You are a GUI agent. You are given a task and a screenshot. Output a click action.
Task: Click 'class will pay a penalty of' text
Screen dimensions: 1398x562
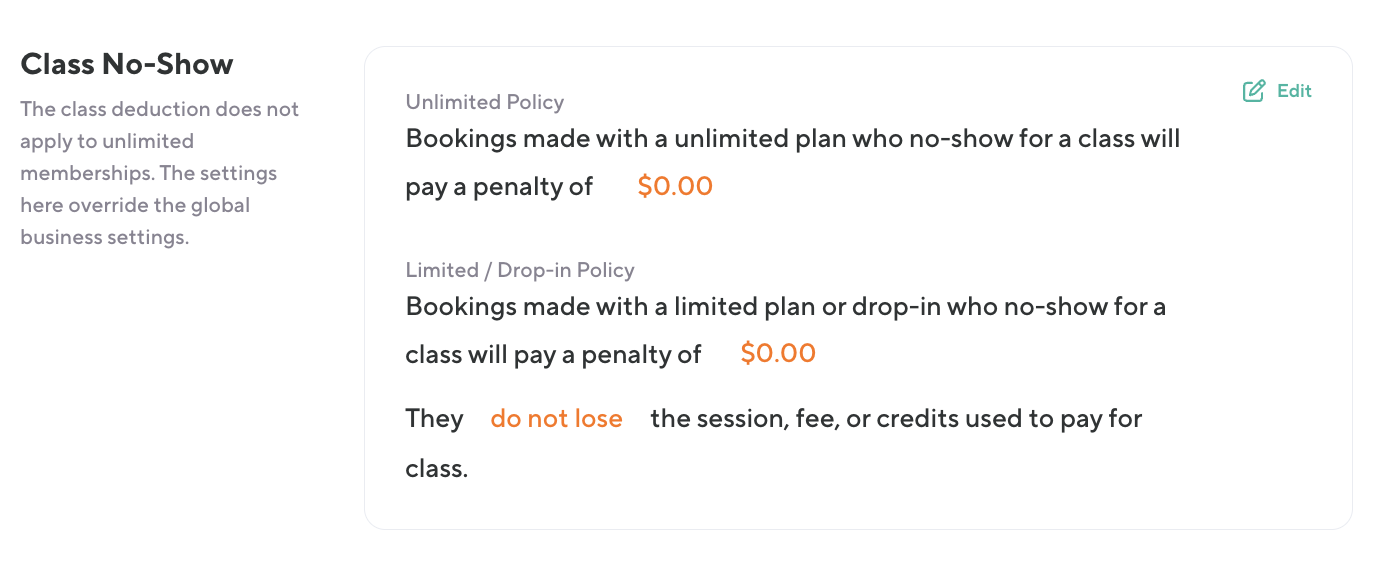[x=553, y=354]
